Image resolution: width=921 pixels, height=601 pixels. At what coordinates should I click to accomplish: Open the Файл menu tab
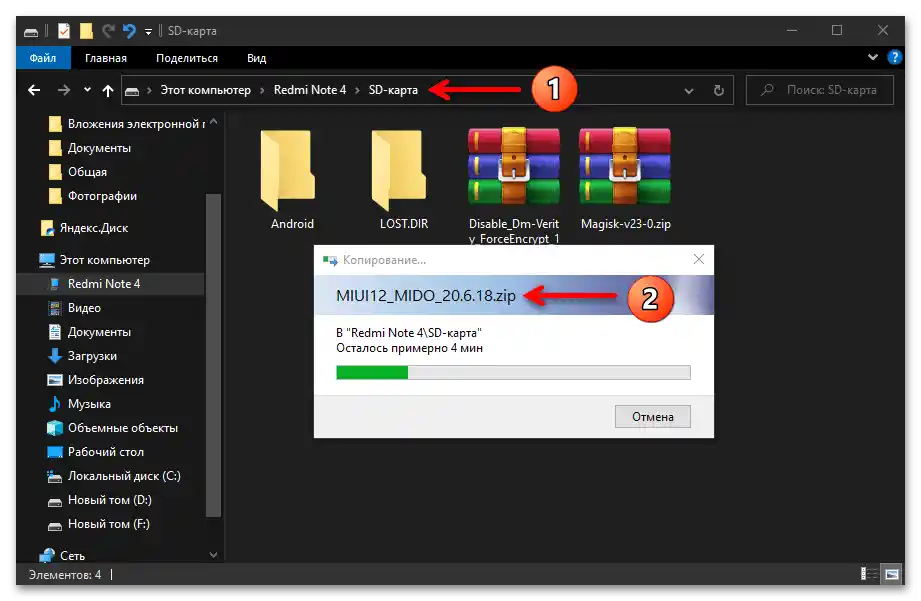pyautogui.click(x=43, y=58)
